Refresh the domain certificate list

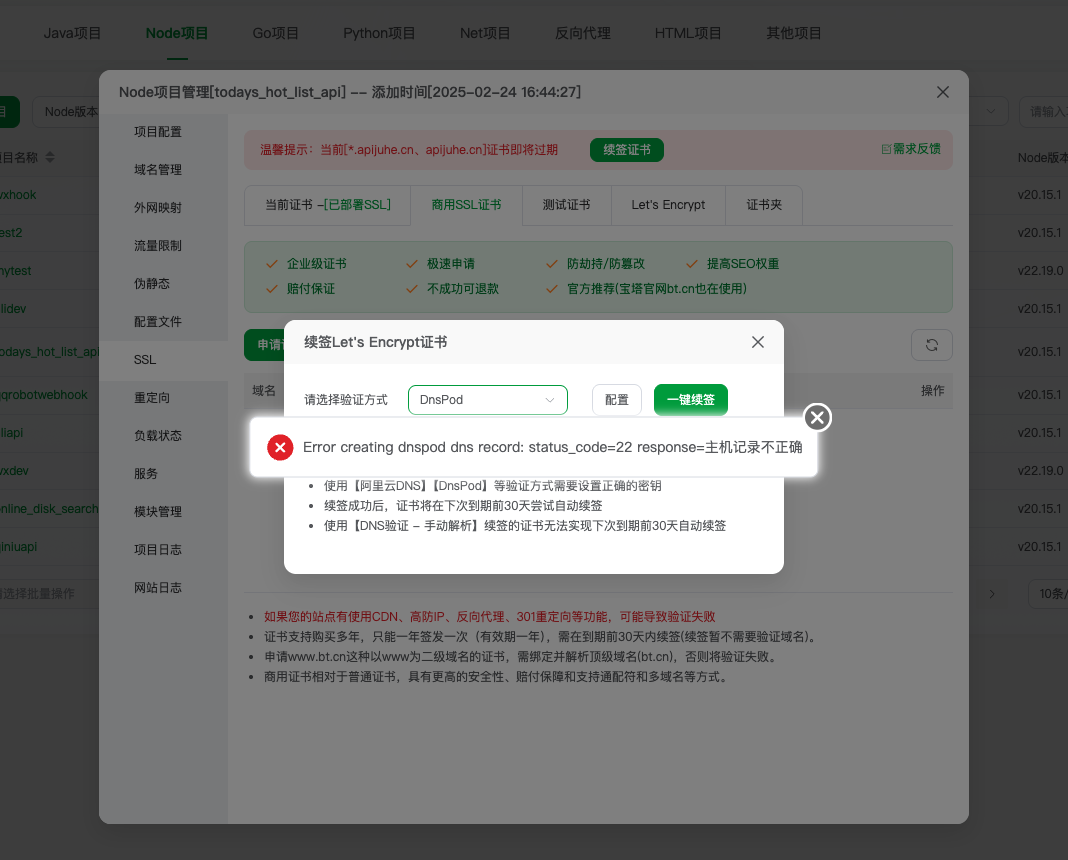click(931, 344)
